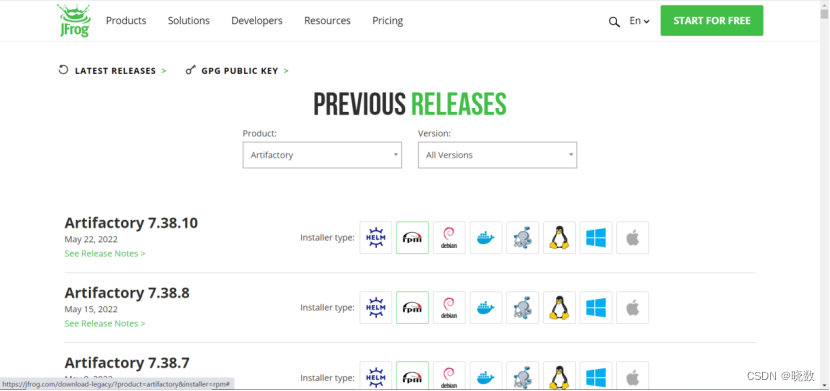Click the Latest Releases refresh icon
This screenshot has width=830, height=391.
[x=64, y=70]
